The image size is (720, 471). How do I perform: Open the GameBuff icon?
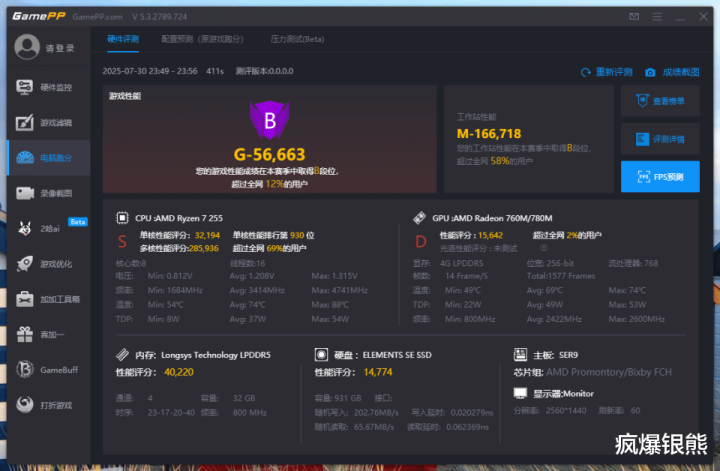click(25, 370)
